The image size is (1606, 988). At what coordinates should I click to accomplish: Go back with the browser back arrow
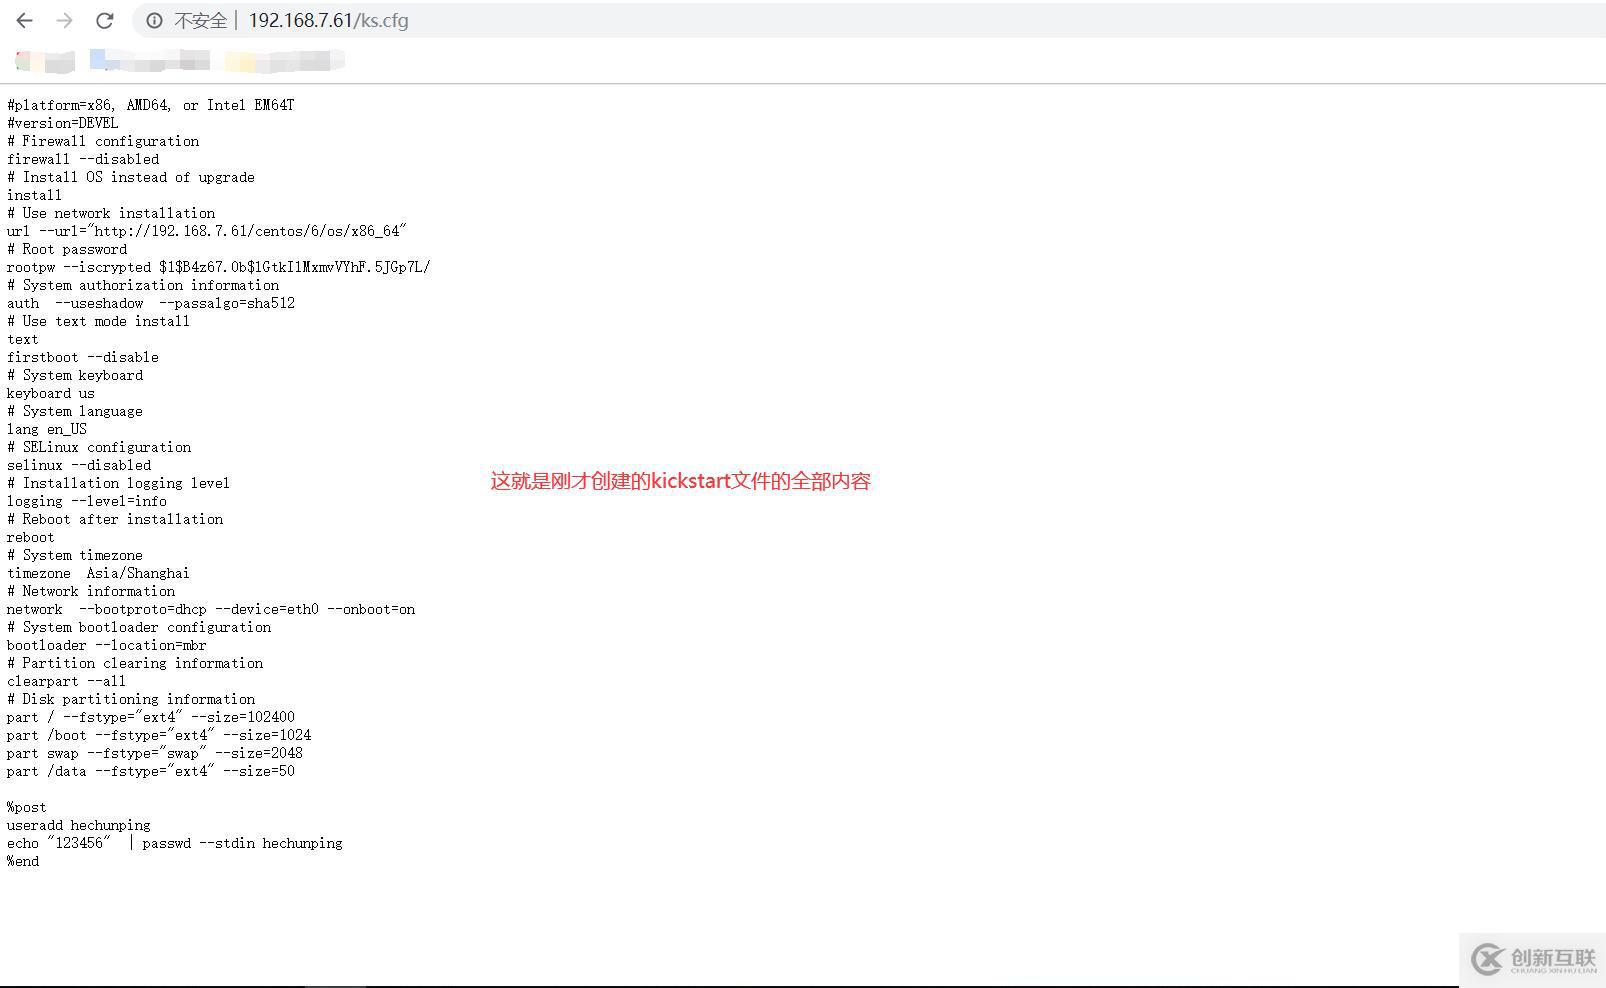[25, 20]
